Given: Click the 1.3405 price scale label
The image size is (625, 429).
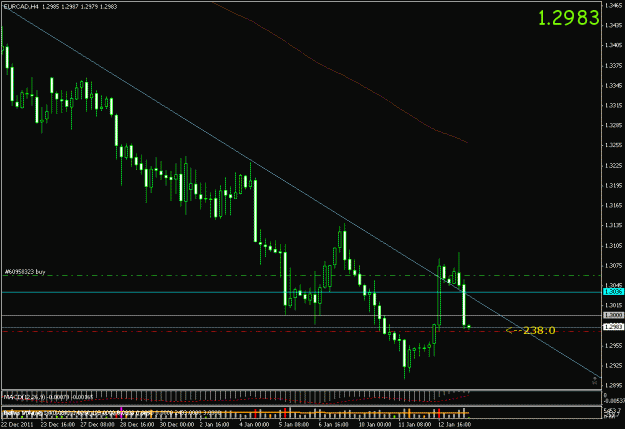Looking at the screenshot, I should click(x=613, y=45).
